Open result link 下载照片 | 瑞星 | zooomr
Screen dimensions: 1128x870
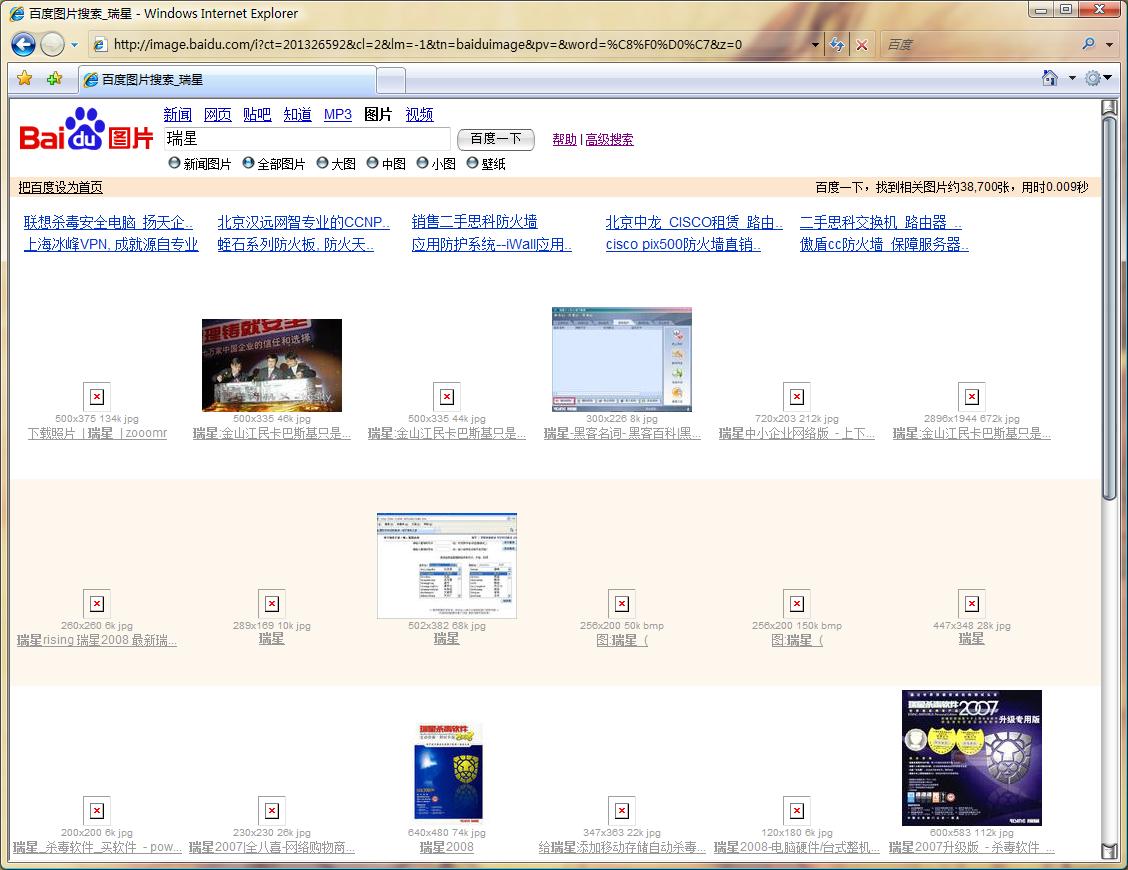[x=97, y=433]
